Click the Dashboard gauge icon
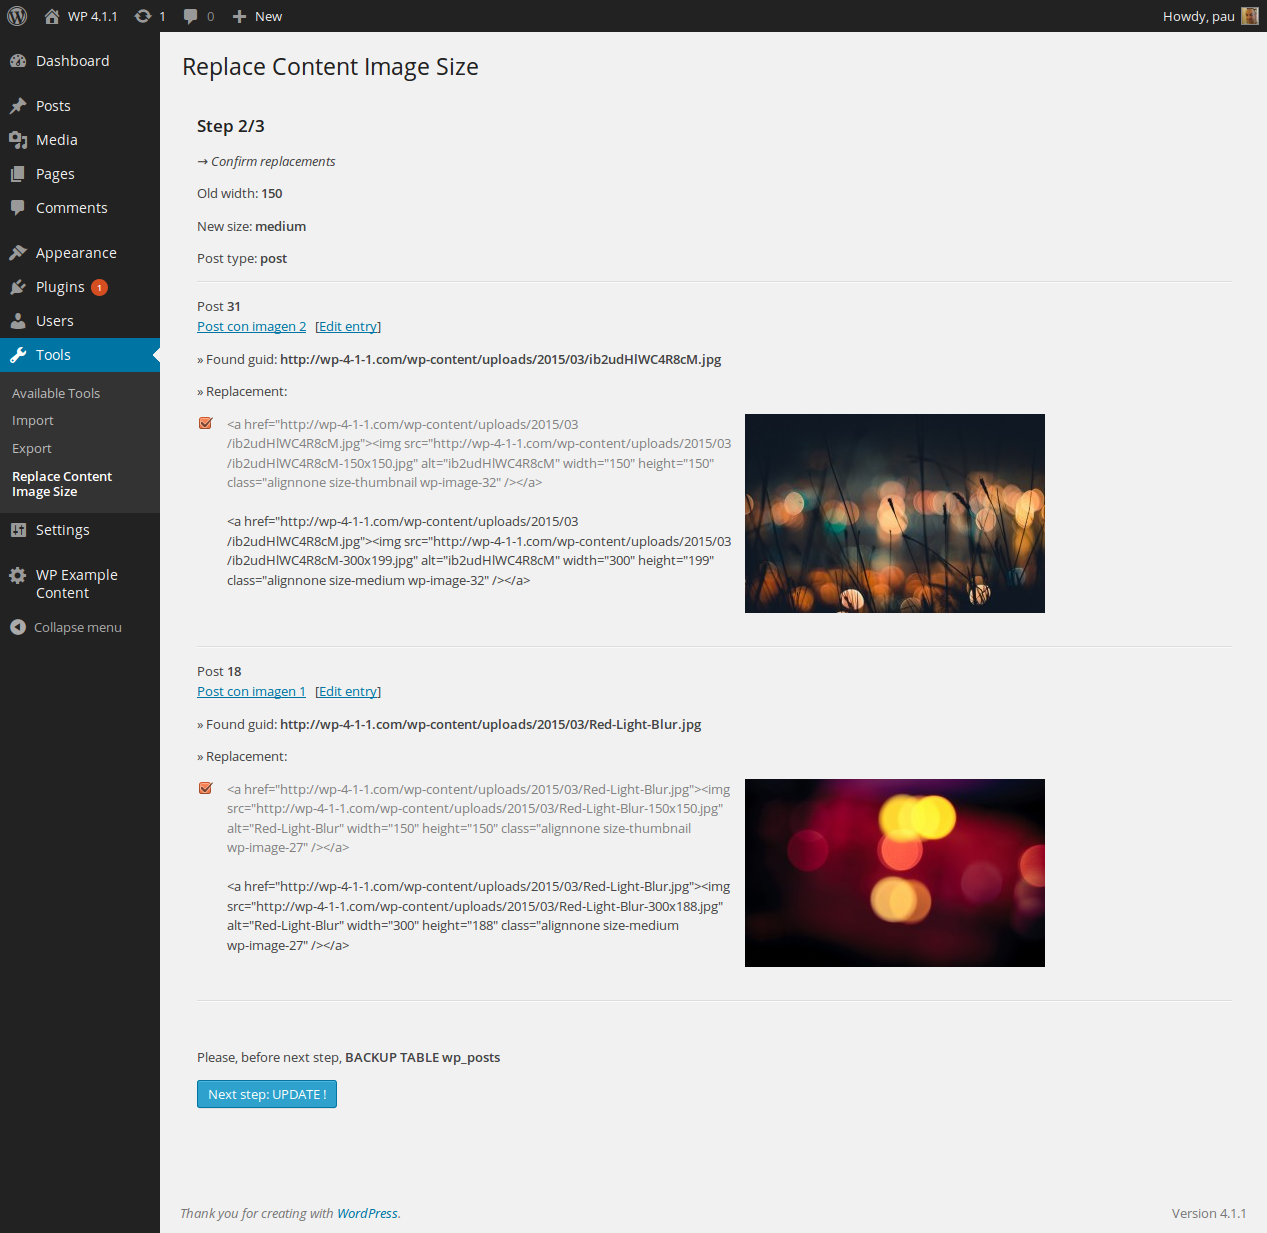This screenshot has height=1233, width=1267. pos(18,61)
